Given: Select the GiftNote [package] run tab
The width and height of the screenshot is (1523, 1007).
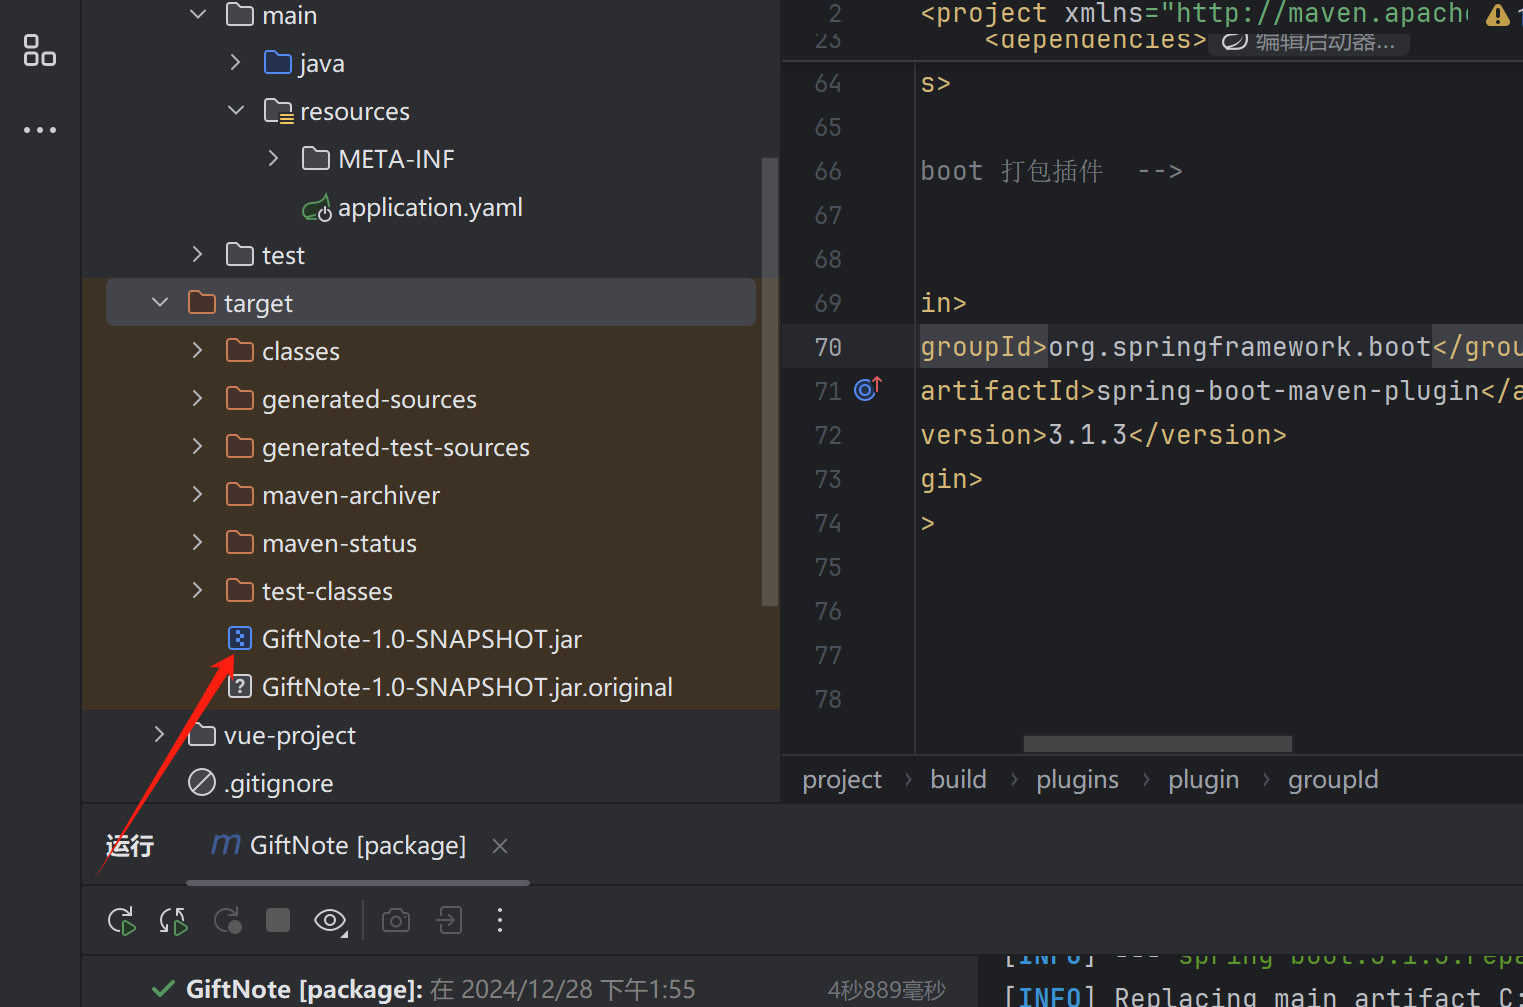Looking at the screenshot, I should tap(357, 846).
